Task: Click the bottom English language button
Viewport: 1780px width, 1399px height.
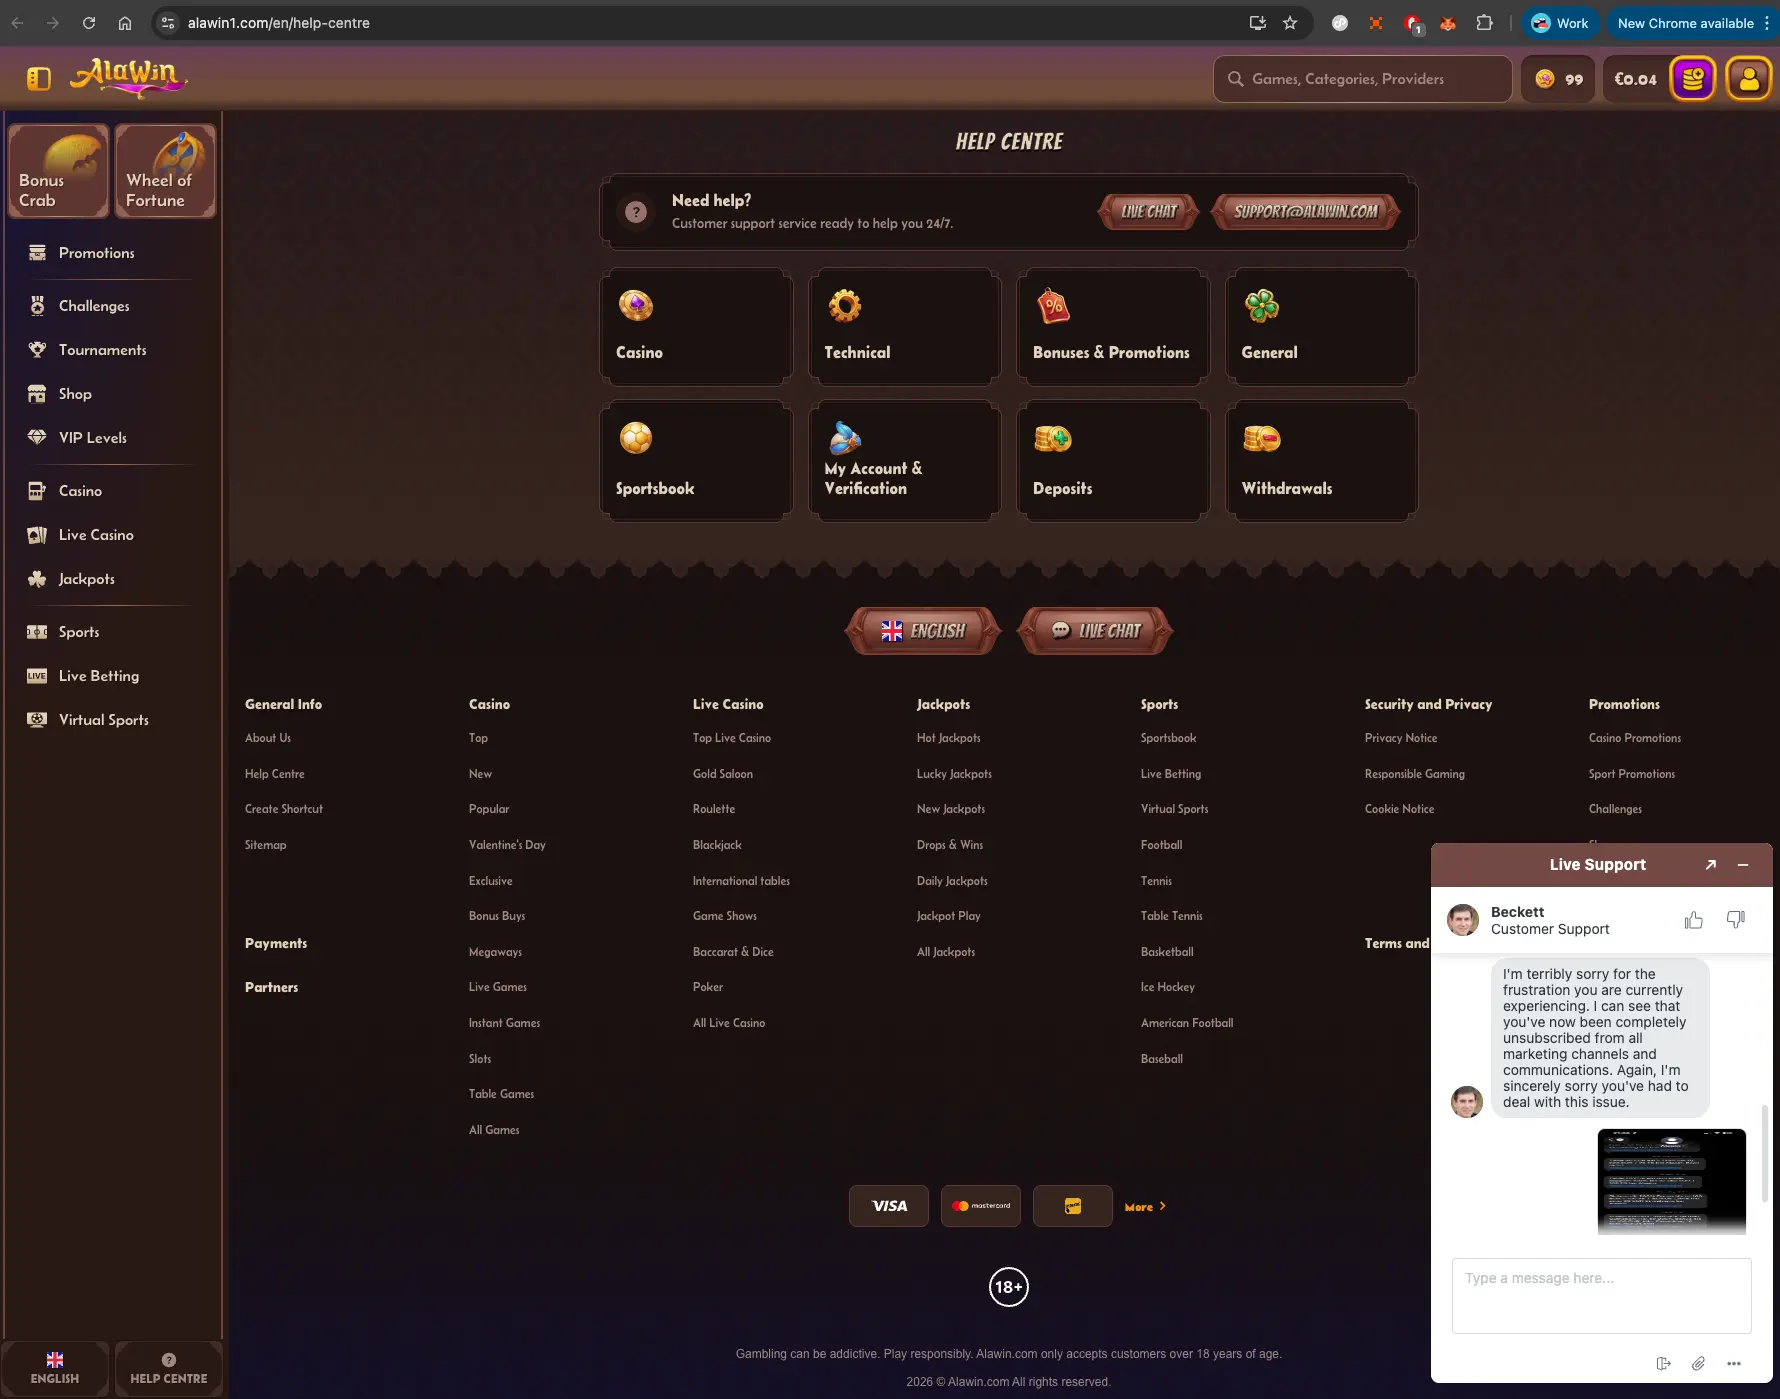Action: tap(55, 1368)
